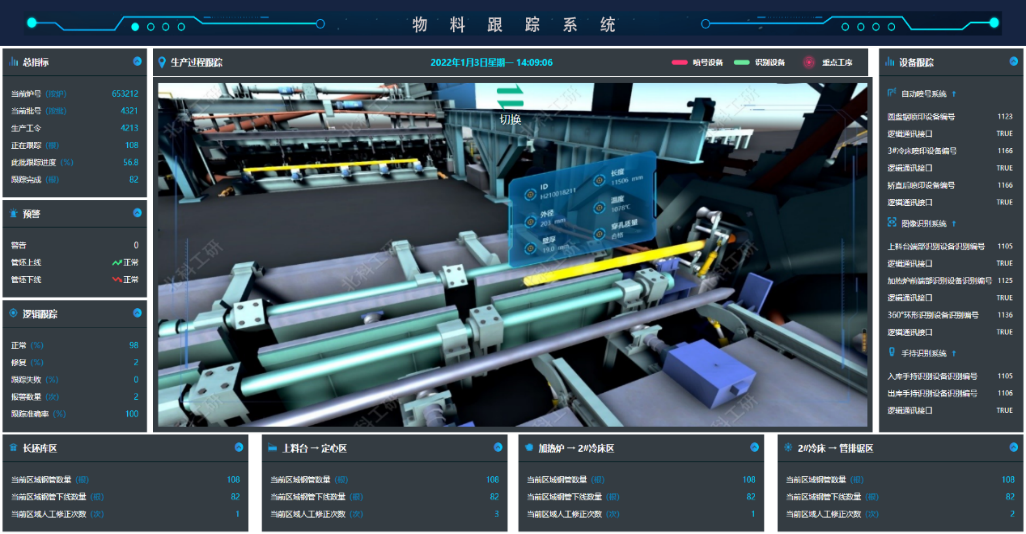Expand the 自动喷号系统 section arrow

coord(954,94)
